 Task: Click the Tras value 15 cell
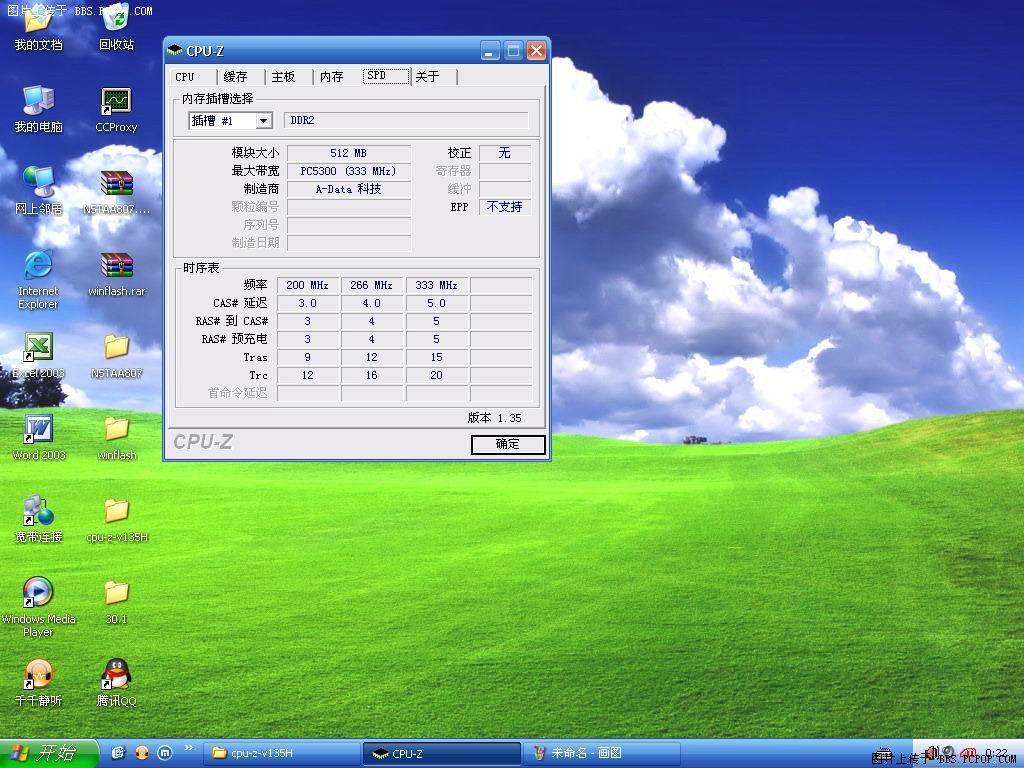click(436, 357)
